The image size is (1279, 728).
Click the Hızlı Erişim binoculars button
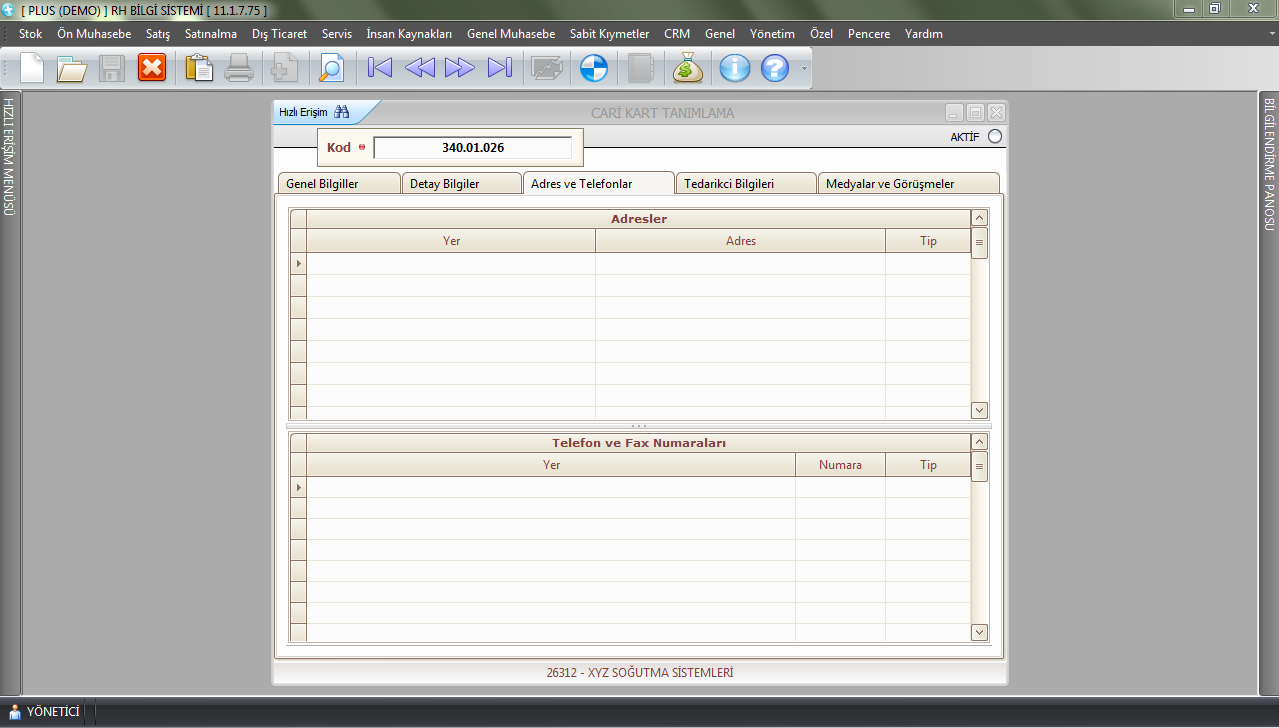342,112
